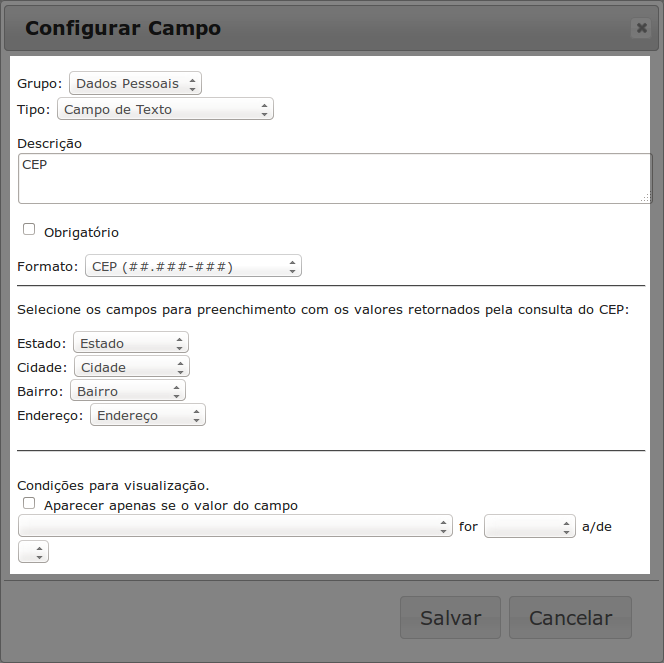Open the small dropdown below the condition field
The width and height of the screenshot is (664, 663).
tap(33, 552)
